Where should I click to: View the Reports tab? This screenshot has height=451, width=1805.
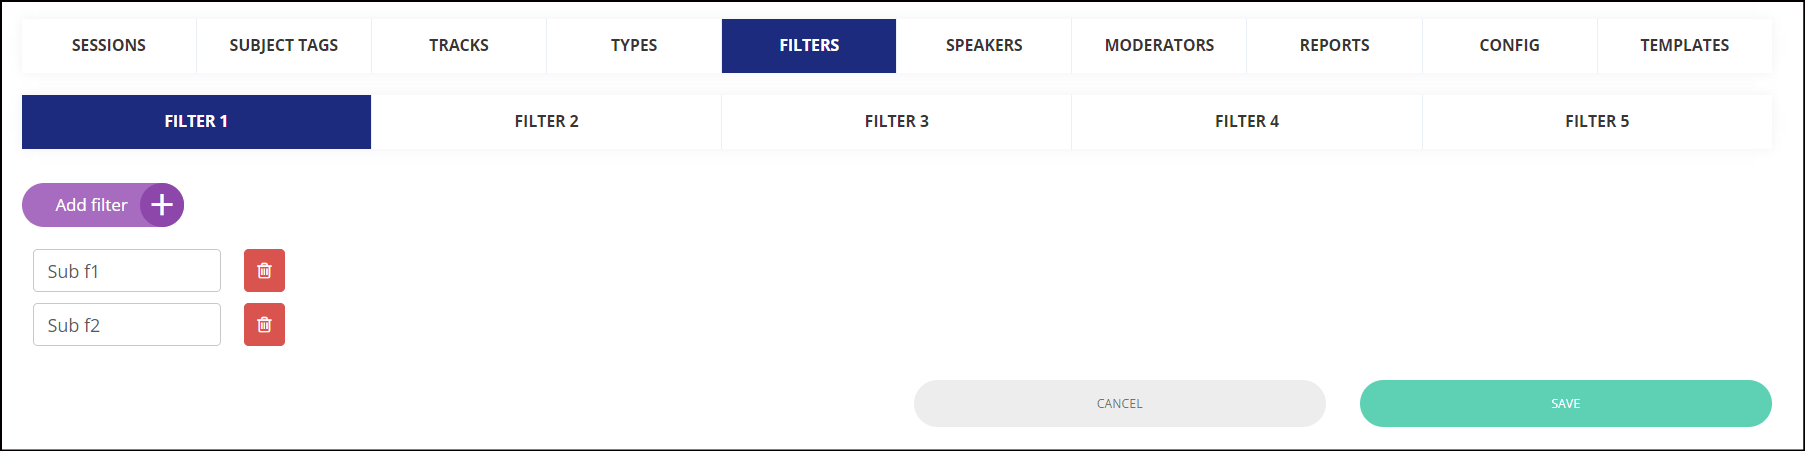tap(1334, 45)
